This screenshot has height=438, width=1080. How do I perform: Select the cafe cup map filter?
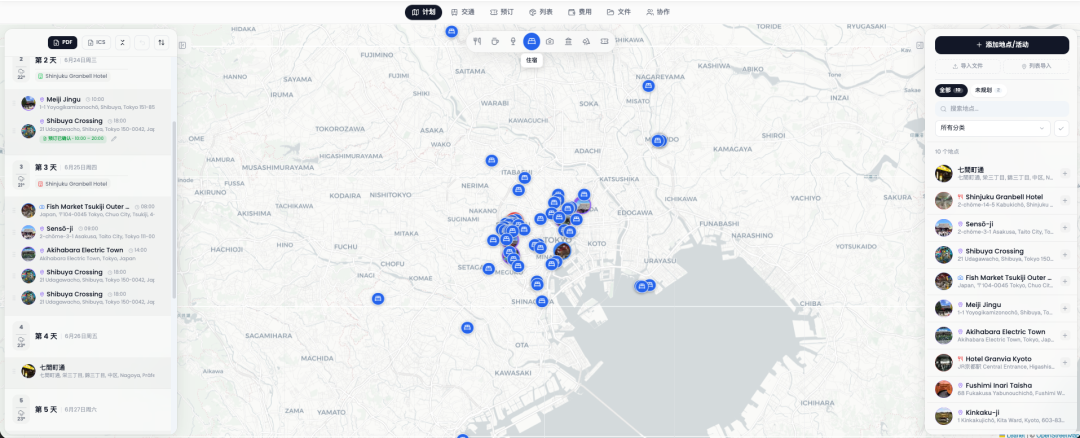tap(495, 41)
